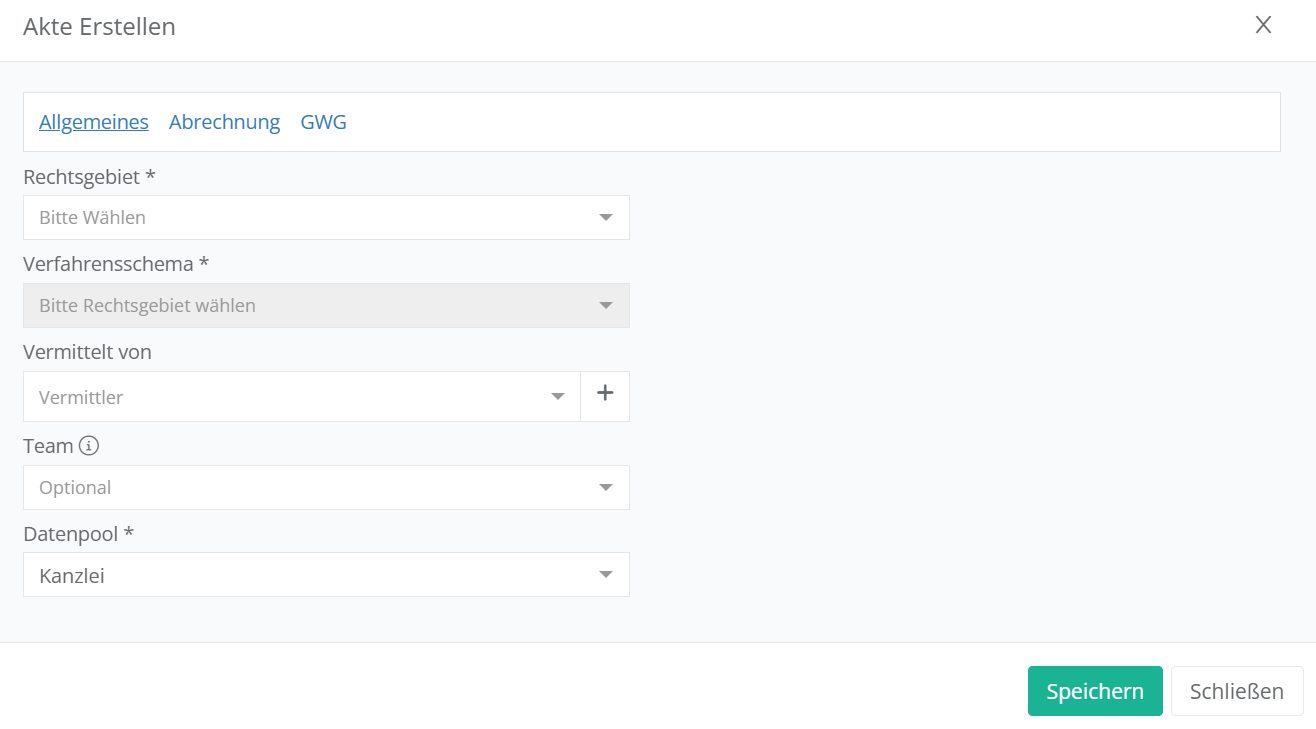Click the Team dropdown arrow
This screenshot has height=729, width=1316.
605,488
